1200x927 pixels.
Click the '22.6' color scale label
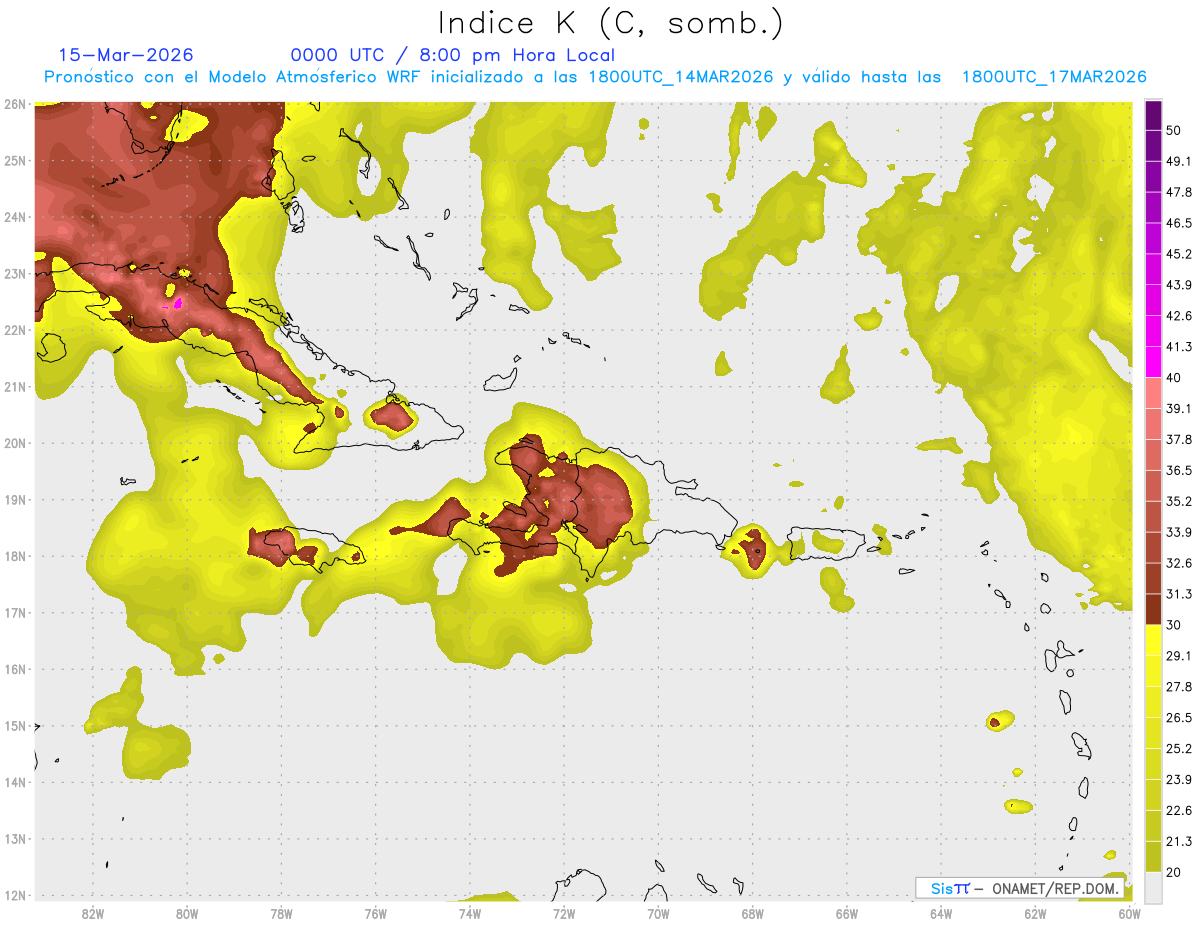[x=1179, y=810]
